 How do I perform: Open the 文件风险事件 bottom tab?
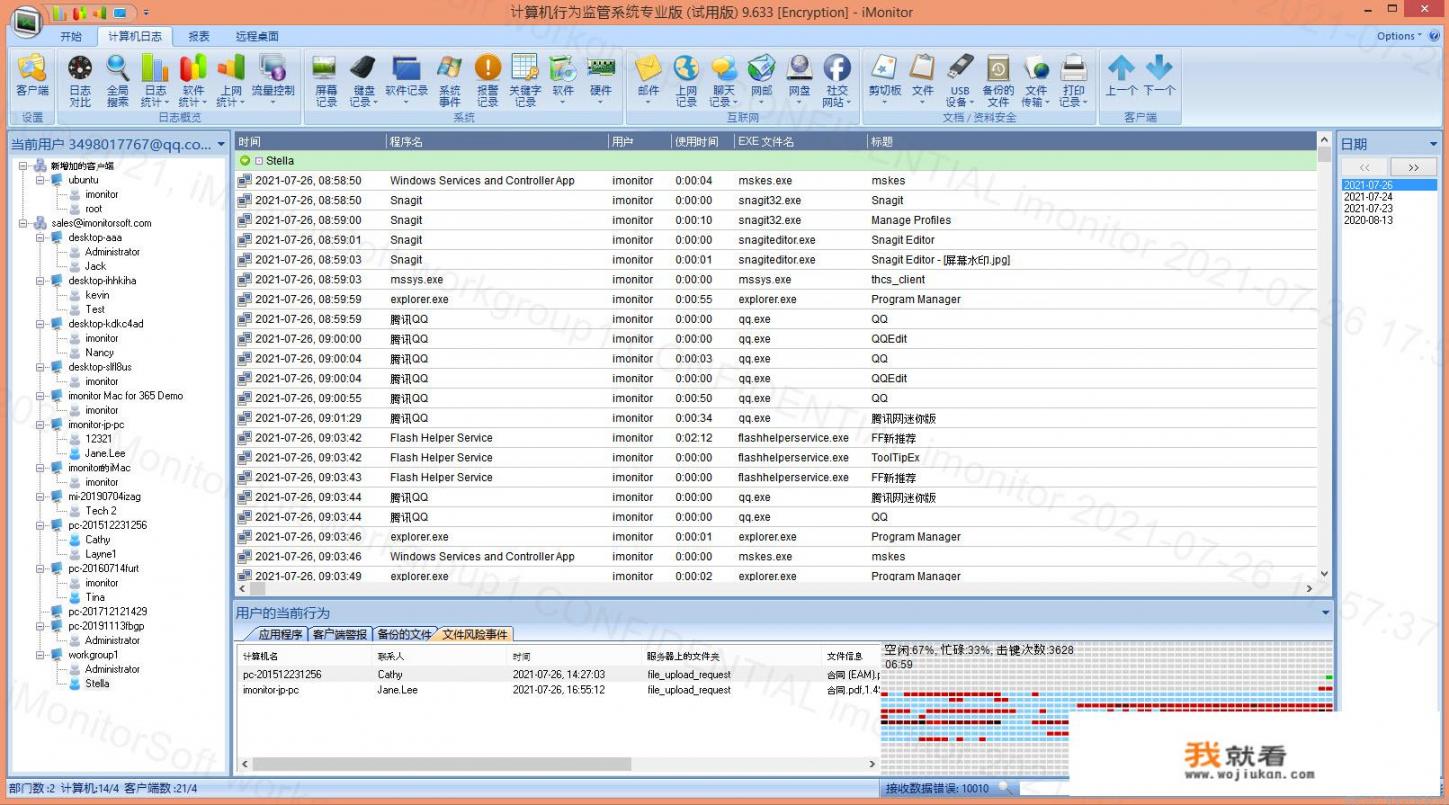[475, 634]
